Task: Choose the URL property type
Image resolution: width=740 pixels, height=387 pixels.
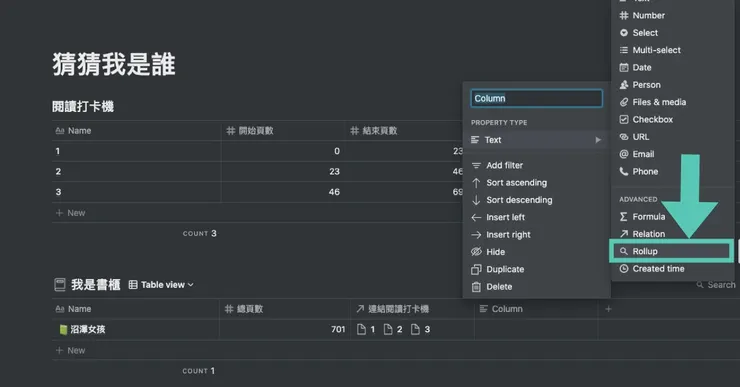Action: click(x=672, y=137)
